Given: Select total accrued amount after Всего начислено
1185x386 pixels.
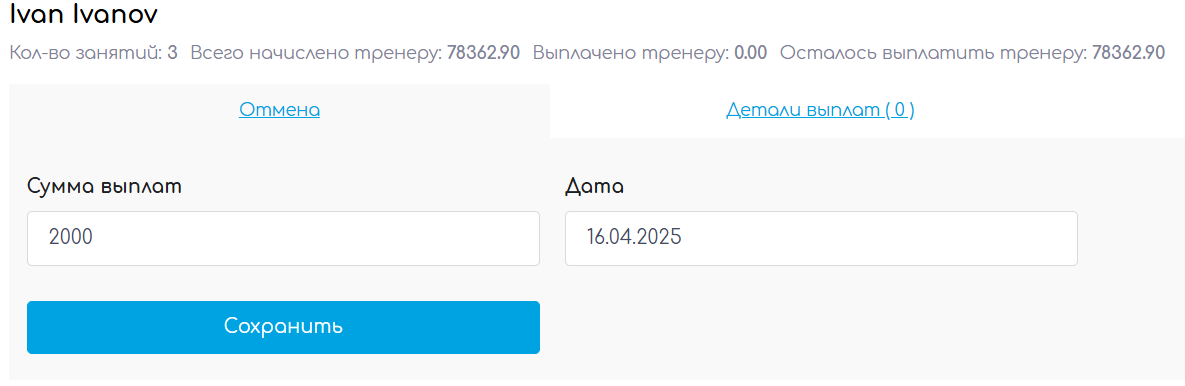Looking at the screenshot, I should (484, 53).
